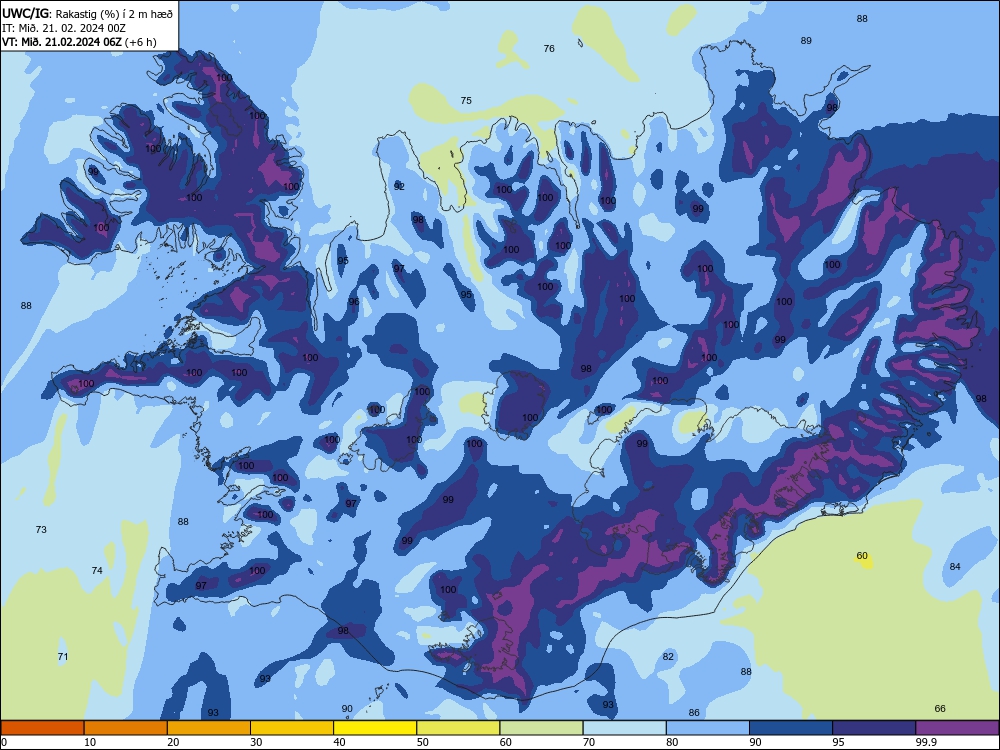This screenshot has height=750, width=1000.
Task: Click the purple above-99.9 legend swatch
Action: [957, 728]
